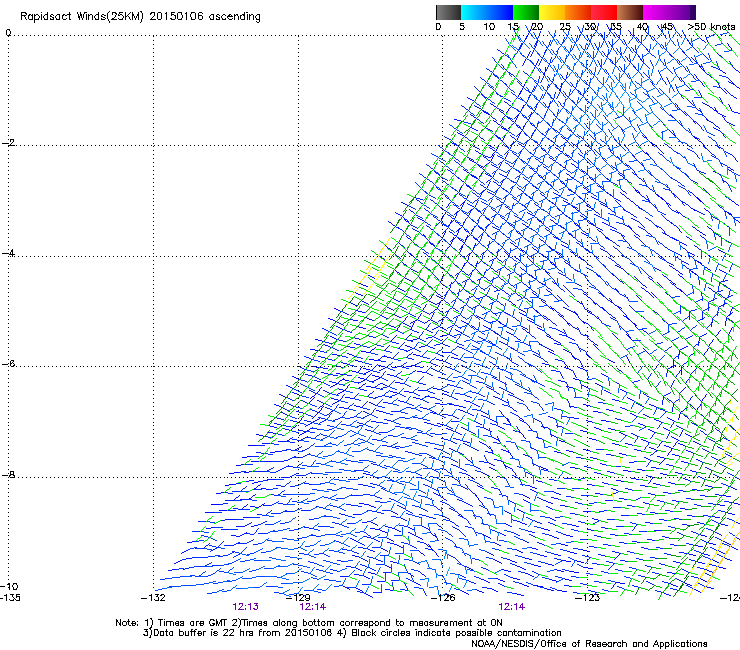Screen dimensions: 740x650
Task: Select the orange 25-30 knots color segment
Action: [x=578, y=12]
